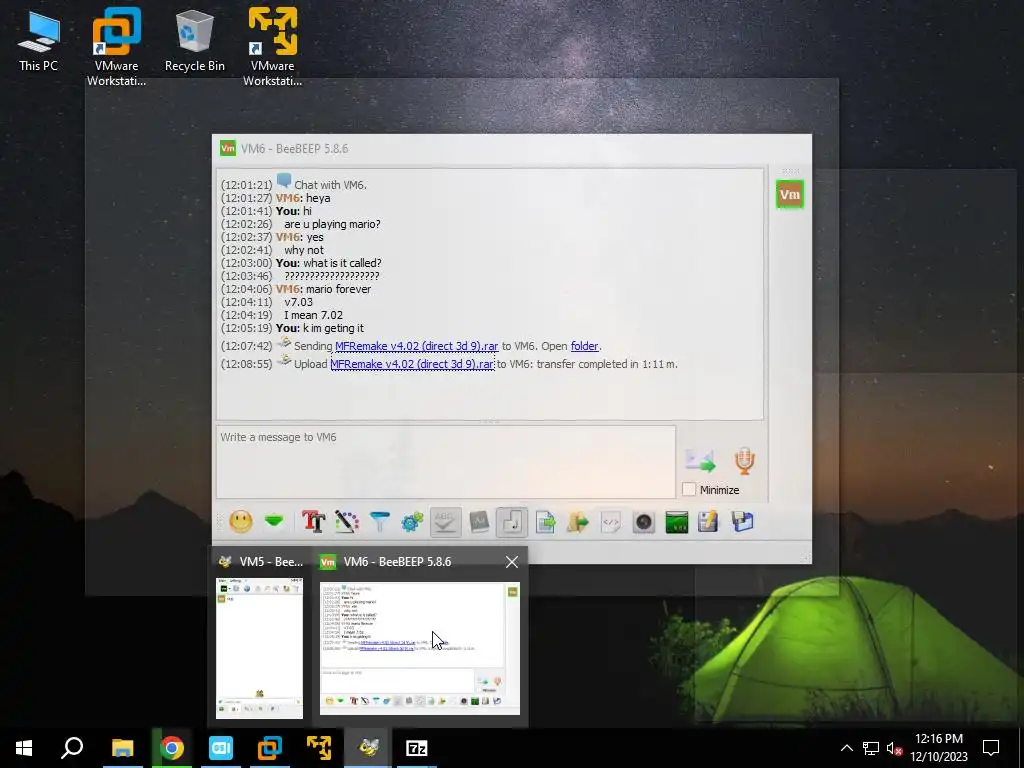The image size is (1024, 768).
Task: Select the Recycle Bin desktop icon
Action: (x=195, y=41)
